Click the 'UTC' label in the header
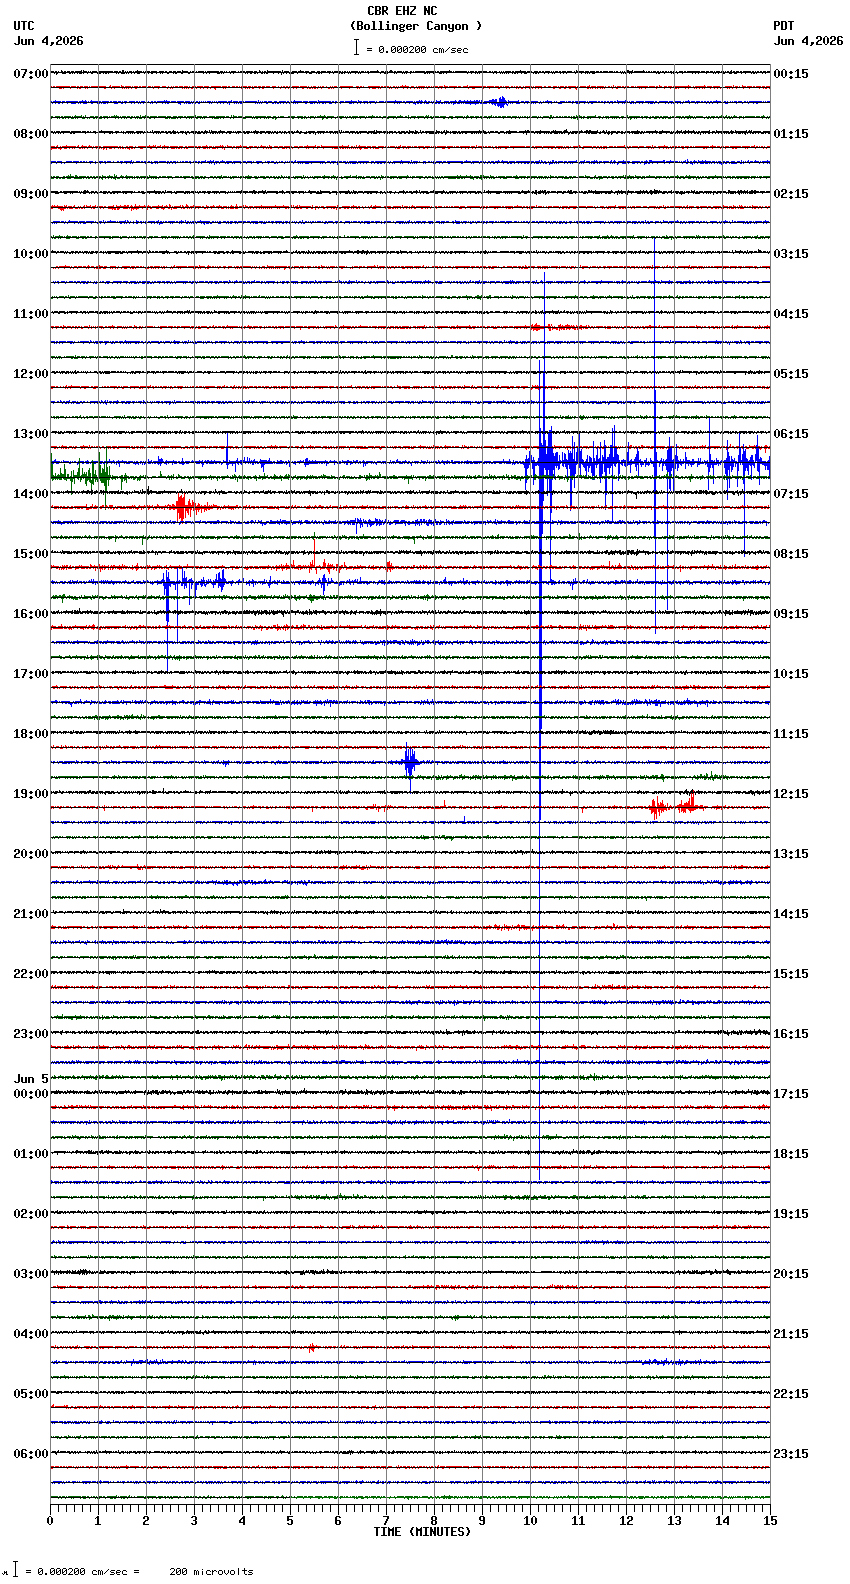This screenshot has height=1584, width=850. click(x=24, y=26)
